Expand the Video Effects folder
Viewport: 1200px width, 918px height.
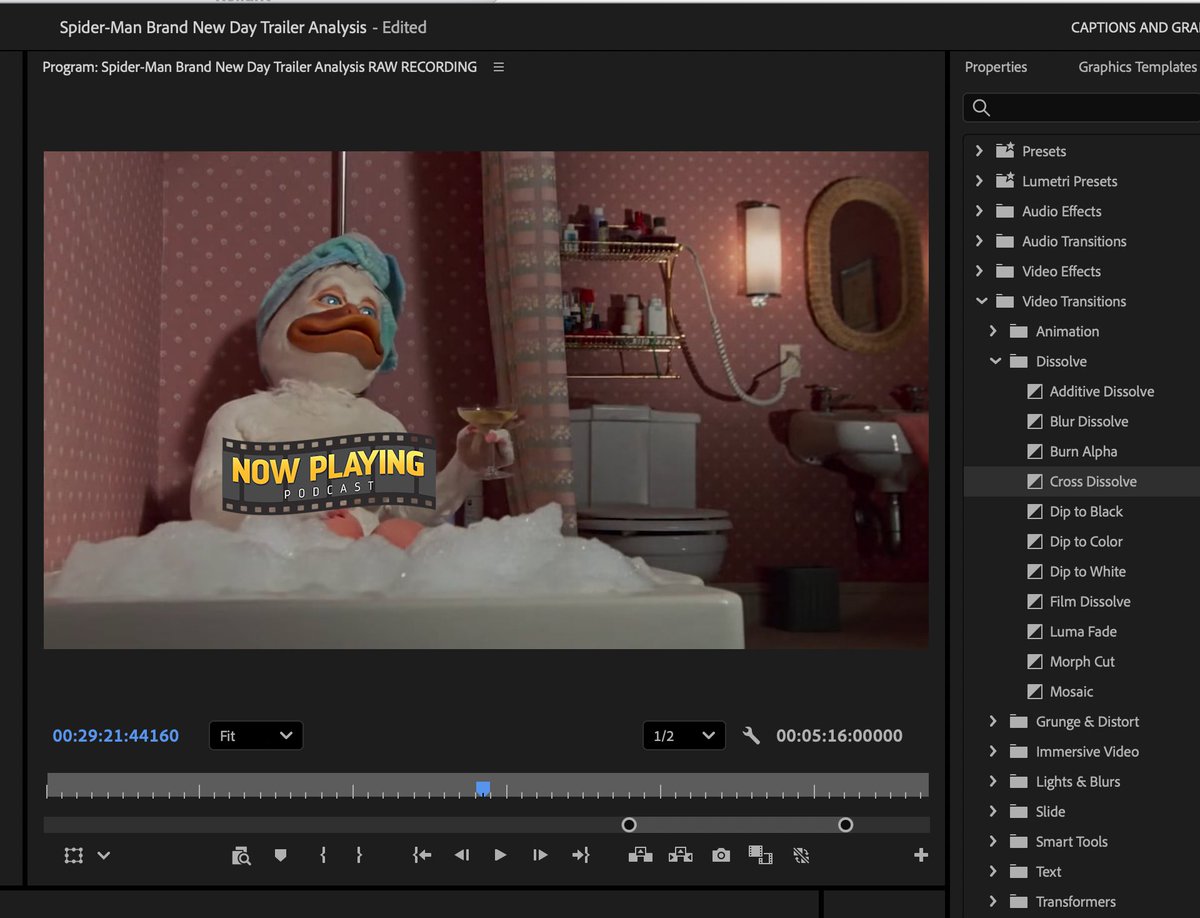click(981, 271)
